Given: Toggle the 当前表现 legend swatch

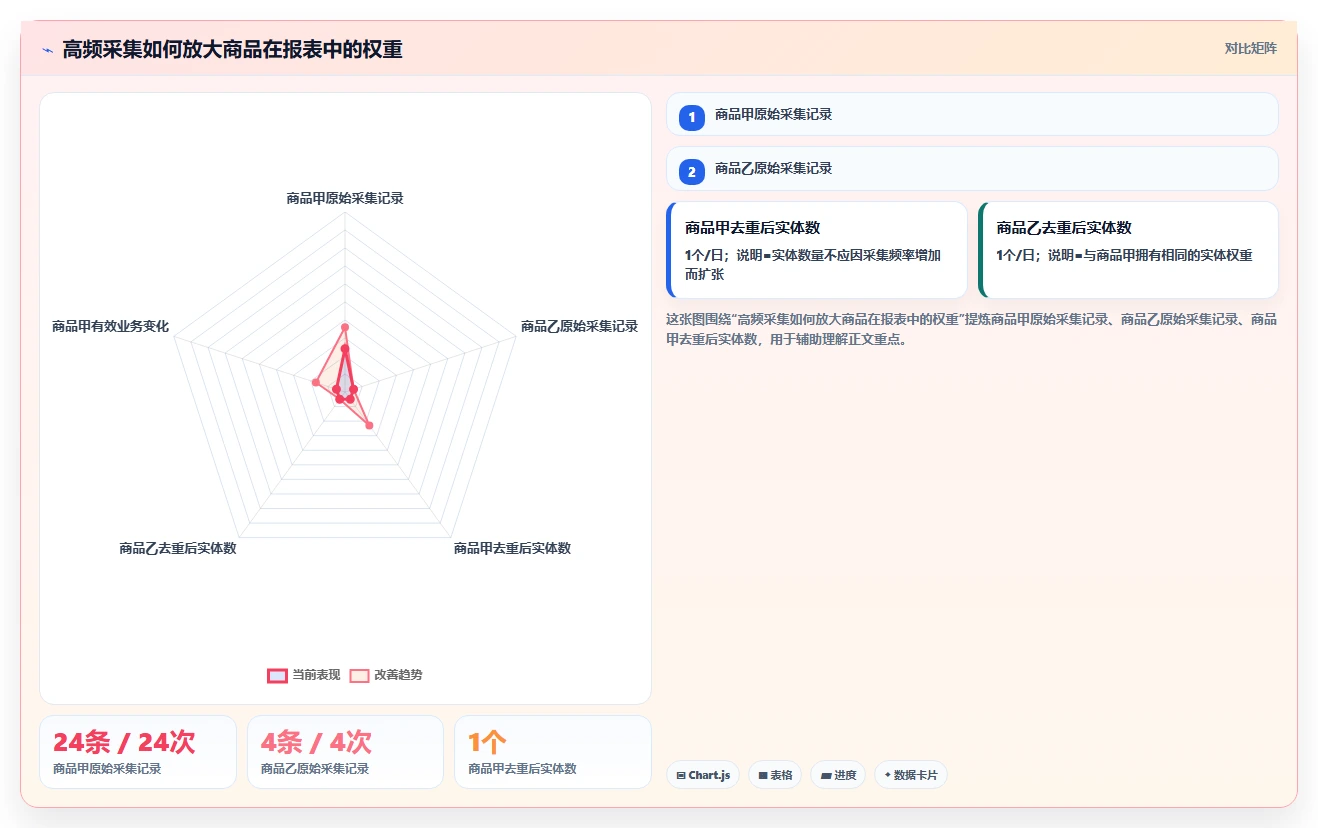Looking at the screenshot, I should (277, 675).
